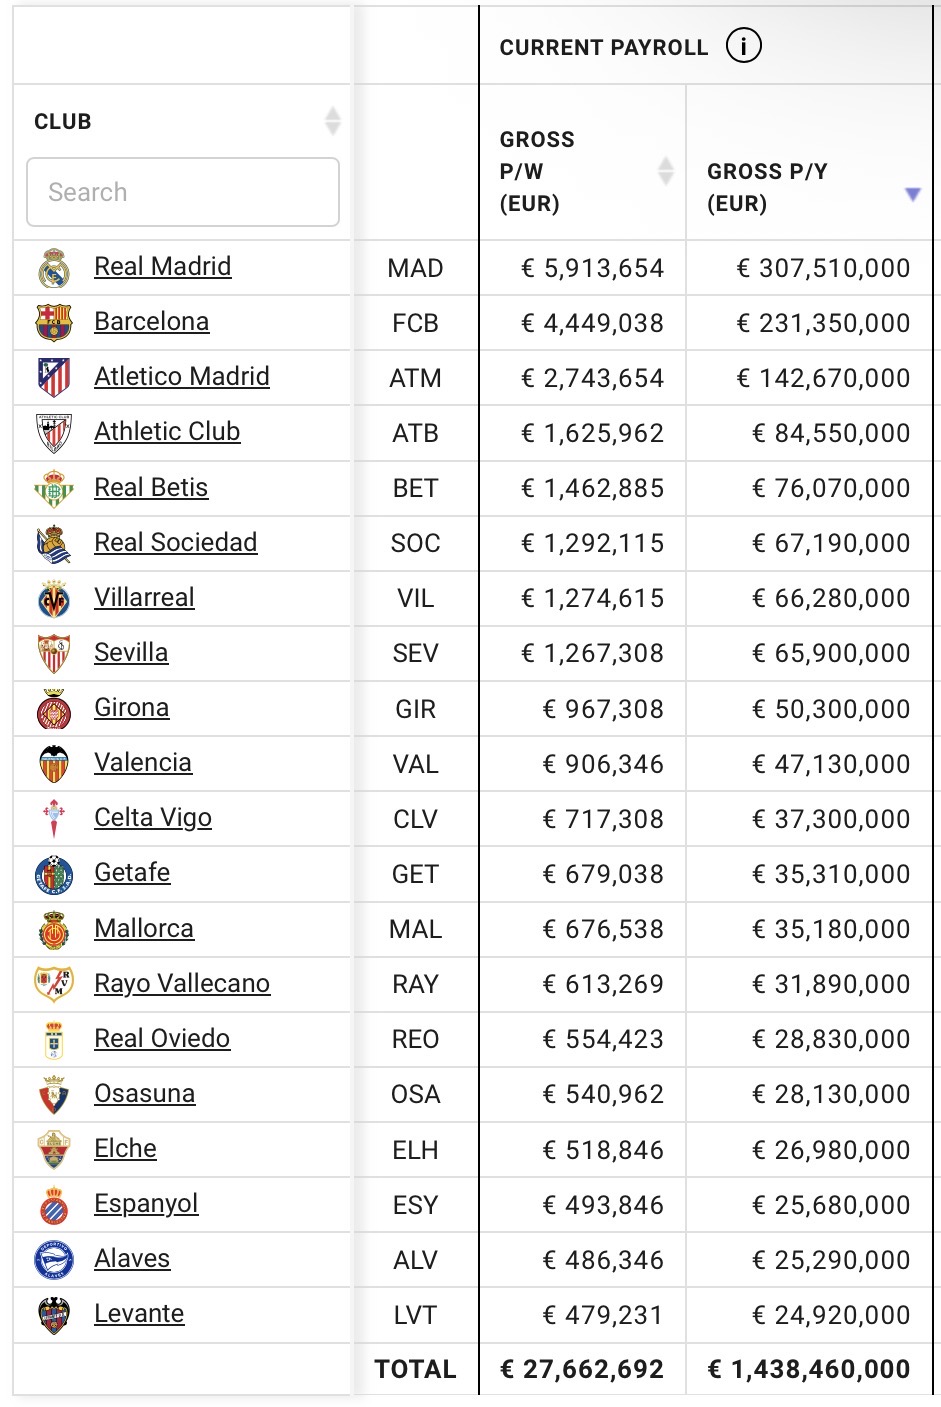Select the Gross P/W (EUR) column header
The height and width of the screenshot is (1407, 941).
point(538,171)
